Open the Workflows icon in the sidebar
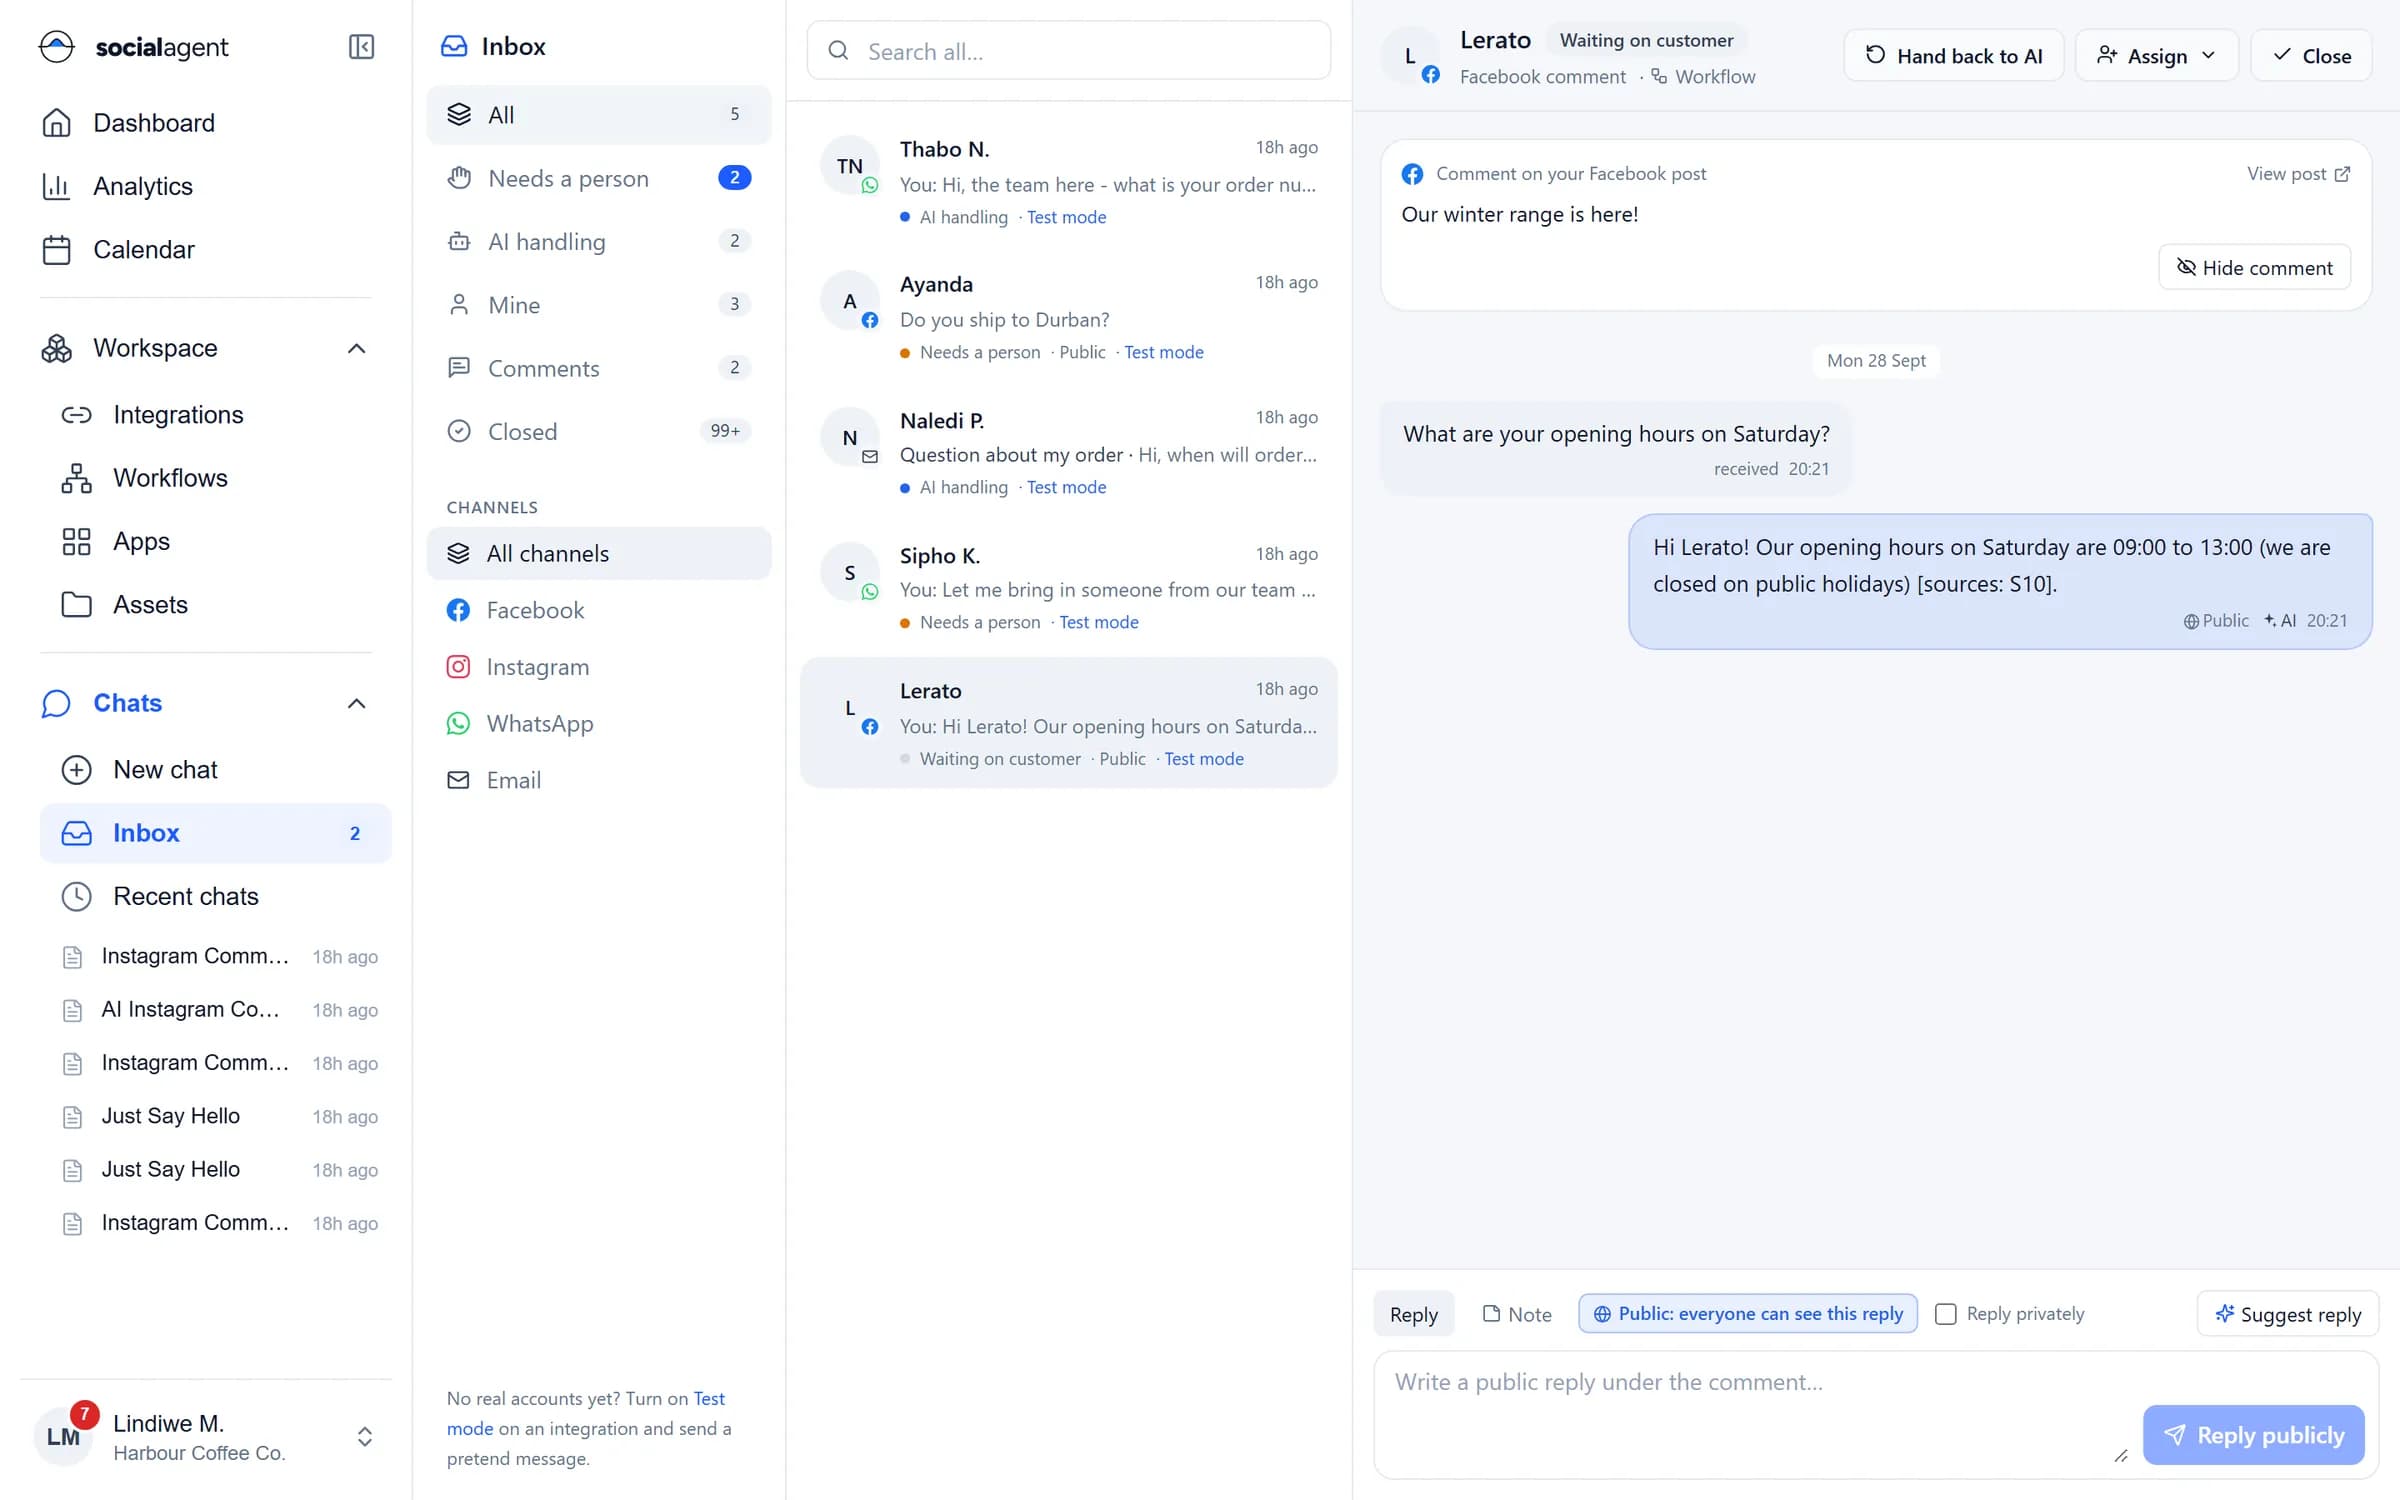2400x1500 pixels. point(77,478)
